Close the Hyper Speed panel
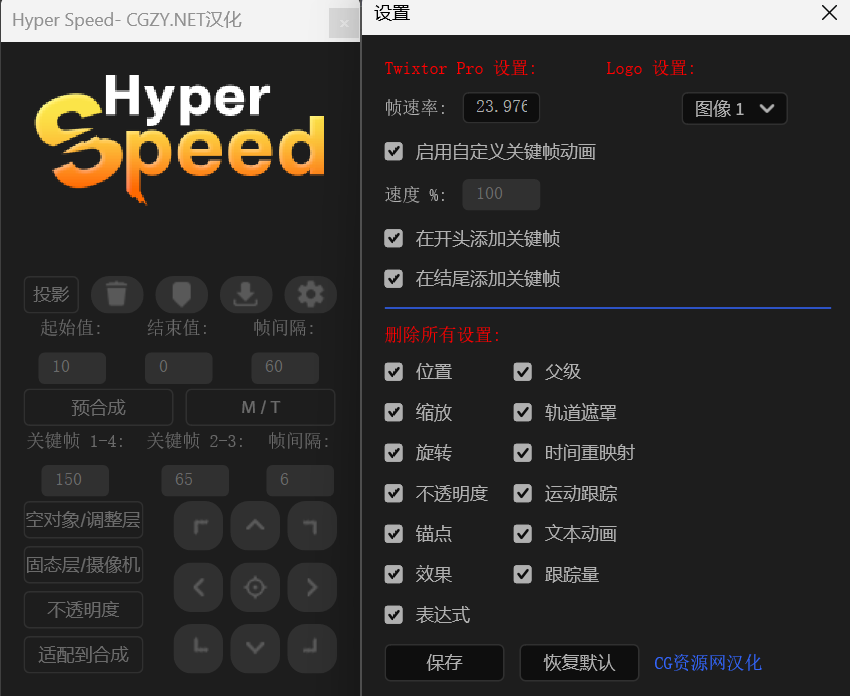Viewport: 850px width, 696px height. 344,23
